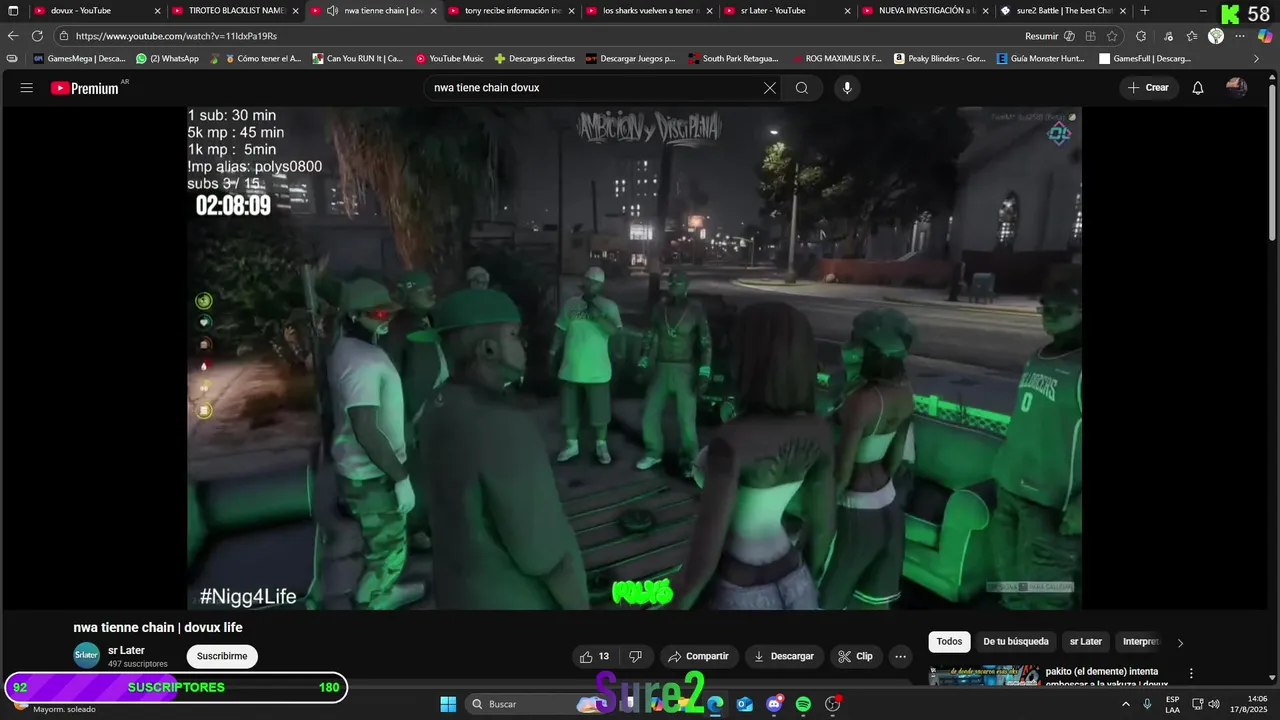Open more actions ellipsis under video
Screen dimensions: 1280x720
[901, 657]
